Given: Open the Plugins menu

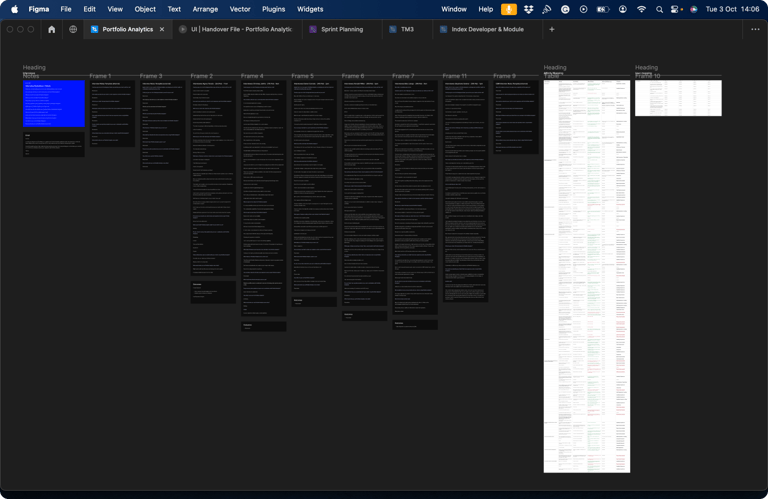Looking at the screenshot, I should [273, 9].
